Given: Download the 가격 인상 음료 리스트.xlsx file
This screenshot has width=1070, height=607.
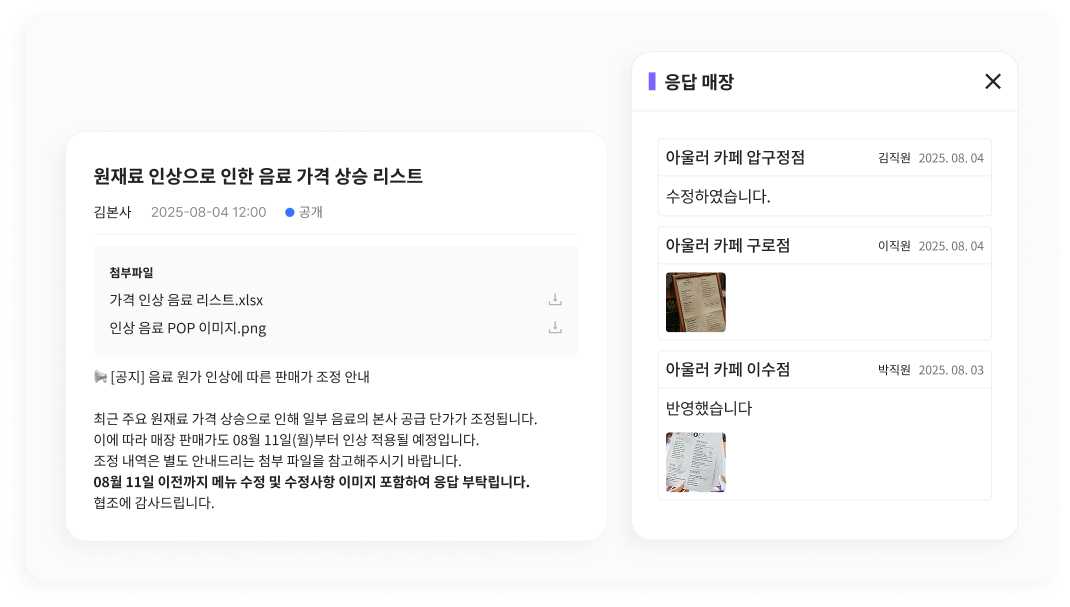Looking at the screenshot, I should (x=555, y=299).
